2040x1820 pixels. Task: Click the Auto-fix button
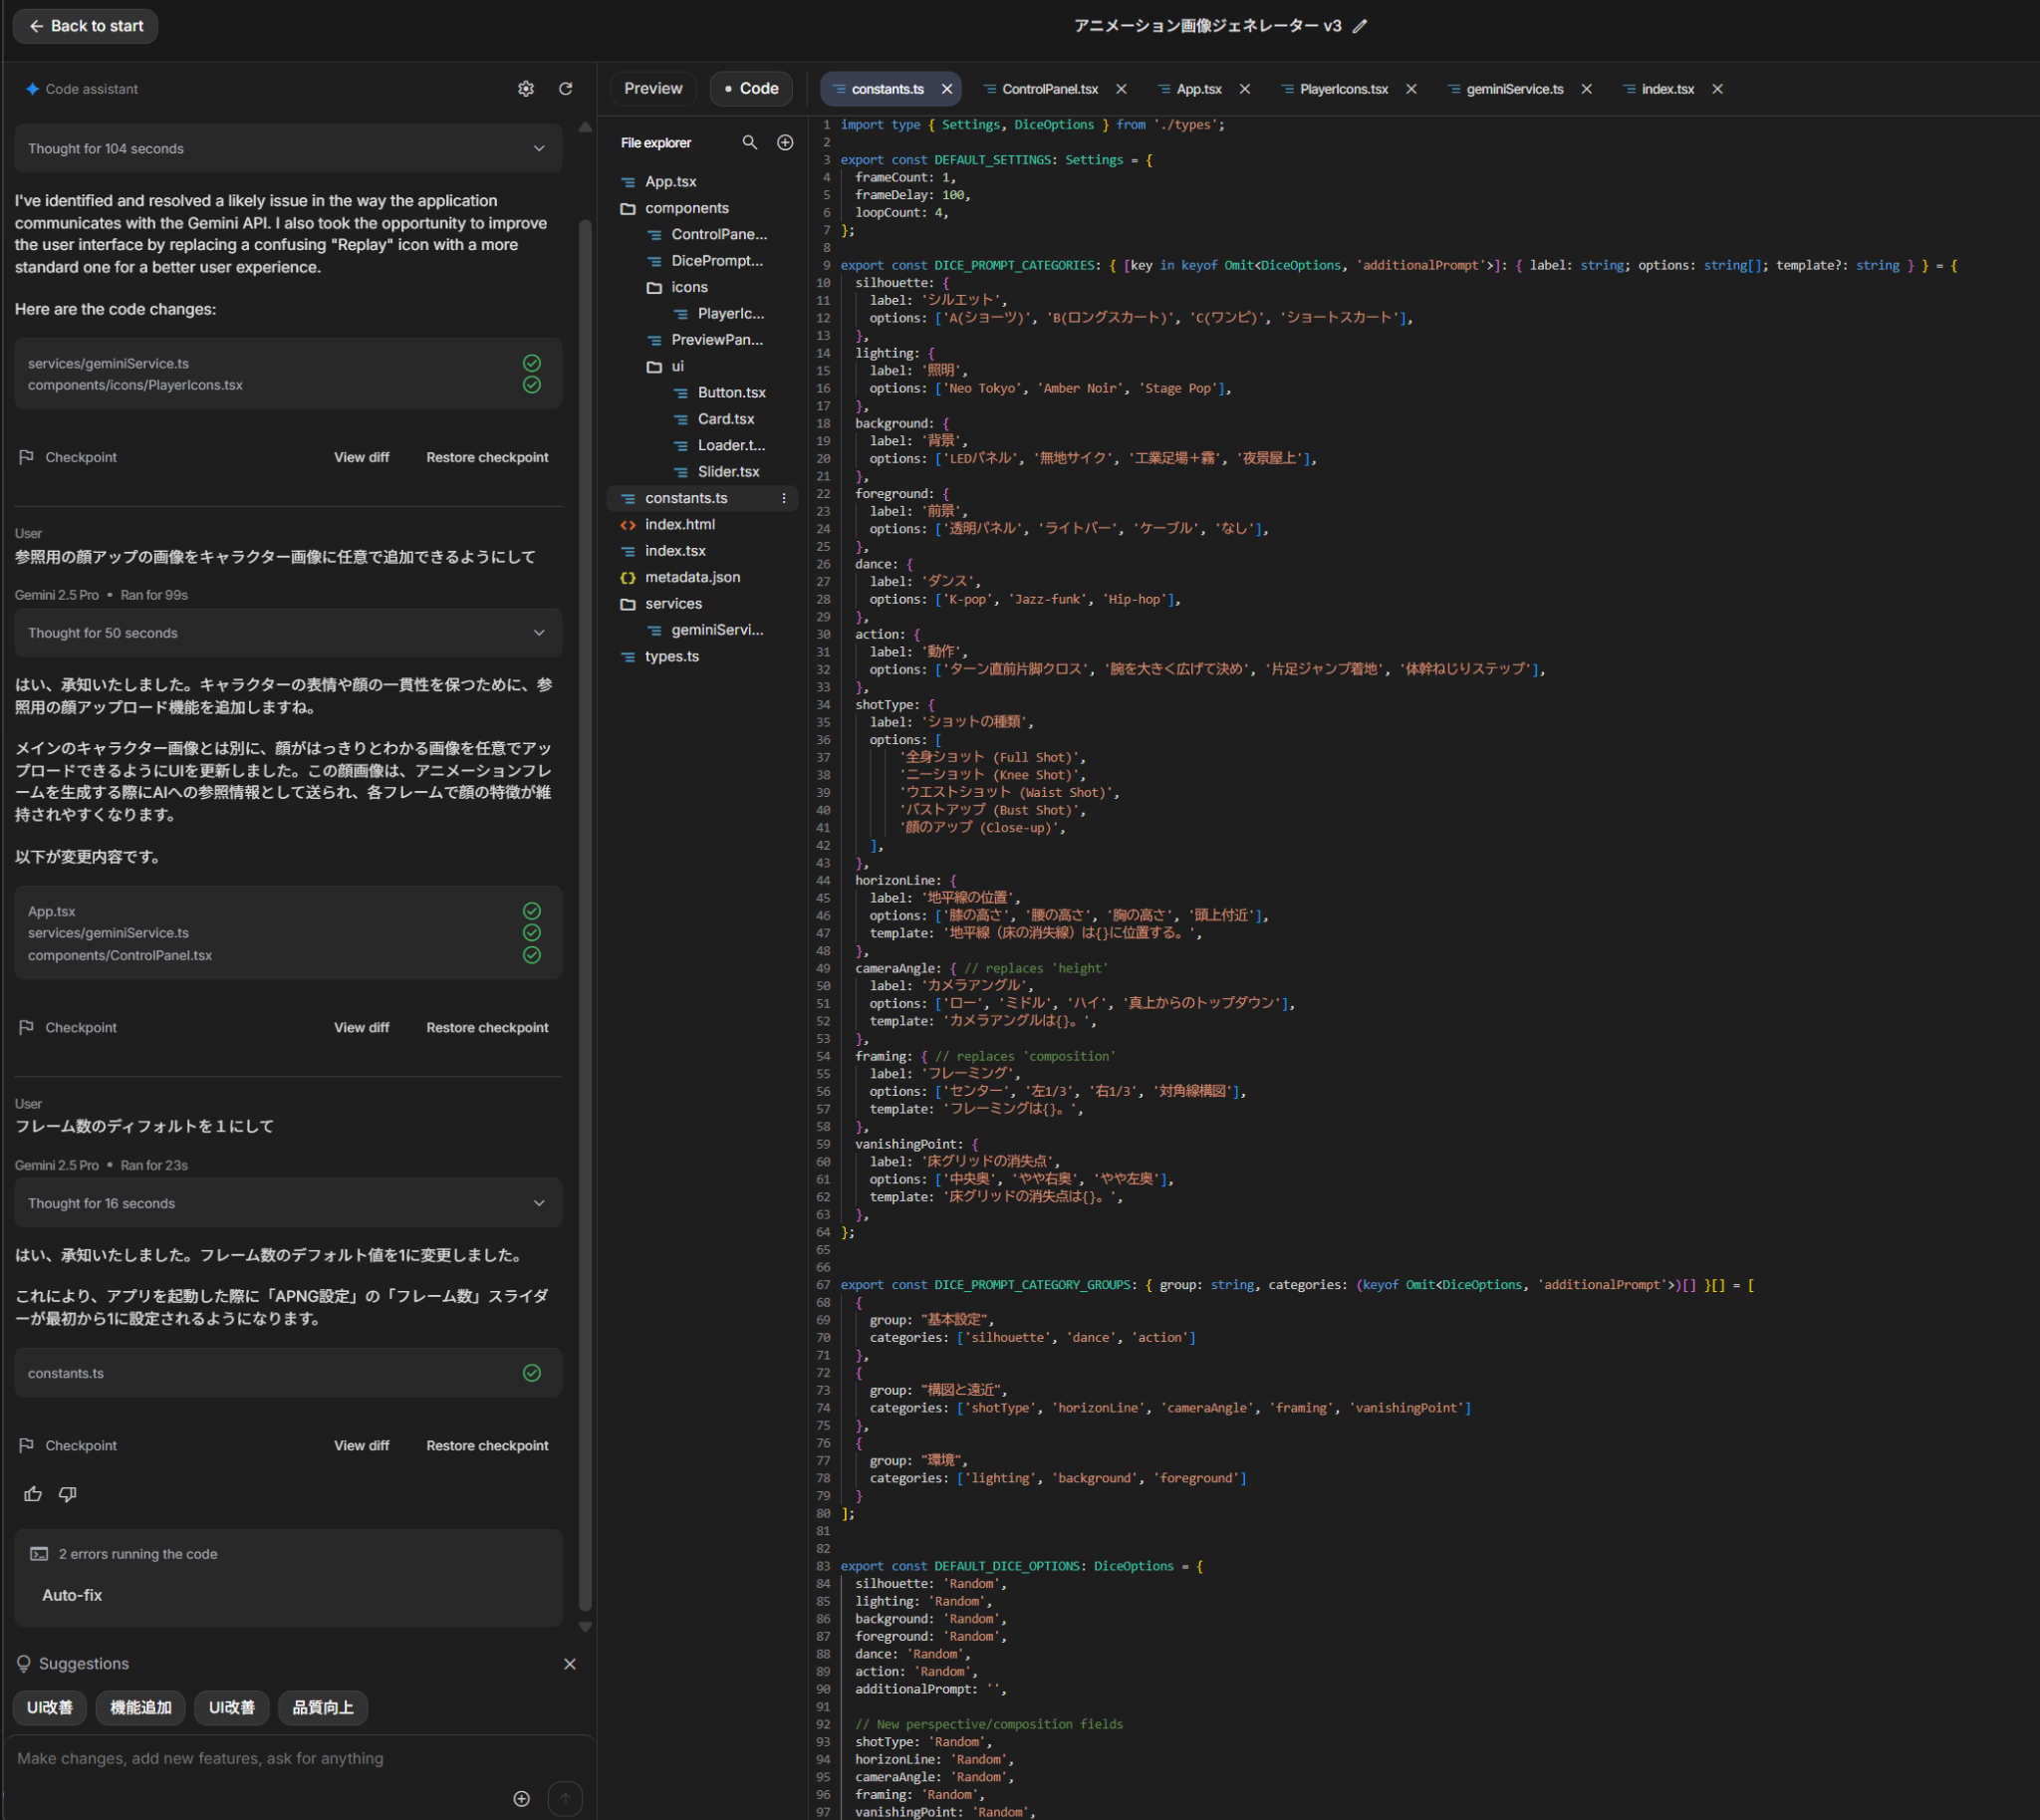tap(72, 1595)
